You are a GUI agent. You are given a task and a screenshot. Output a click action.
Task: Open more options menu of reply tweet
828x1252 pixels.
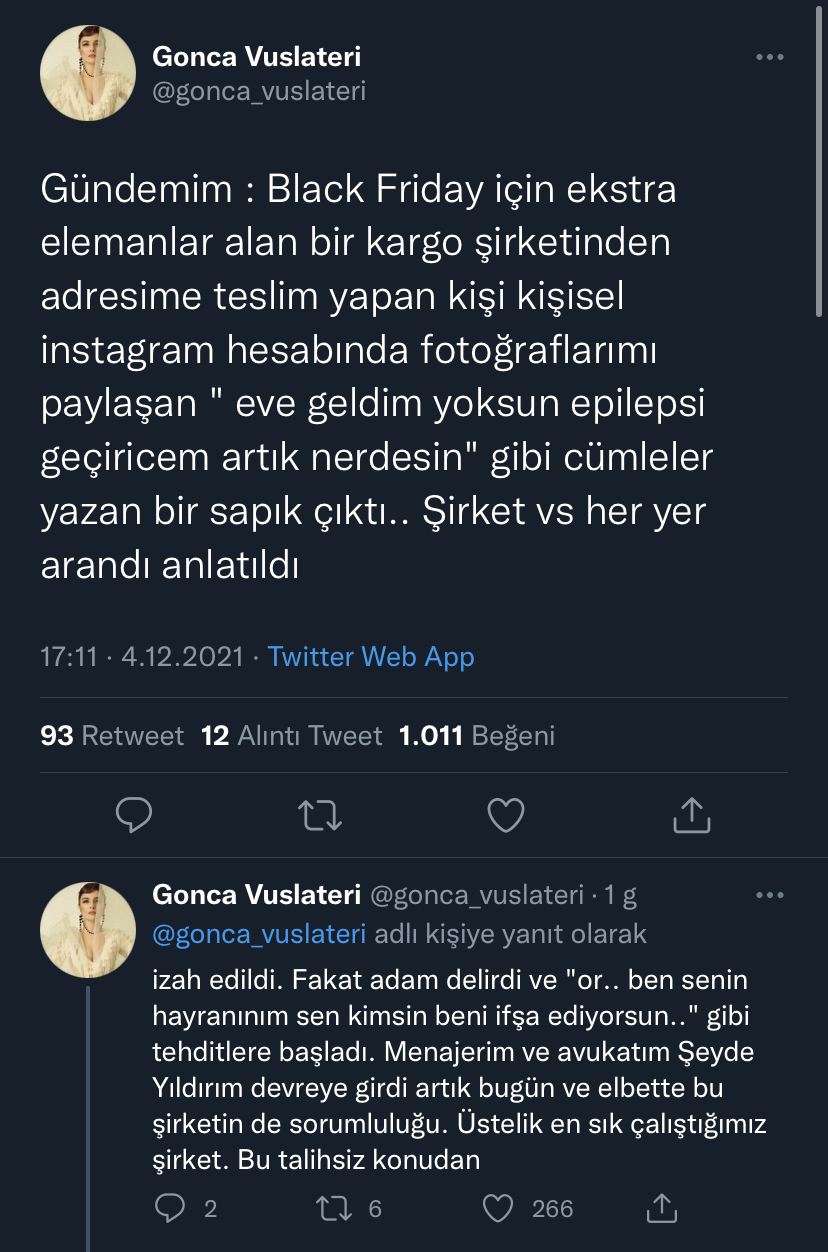770,895
